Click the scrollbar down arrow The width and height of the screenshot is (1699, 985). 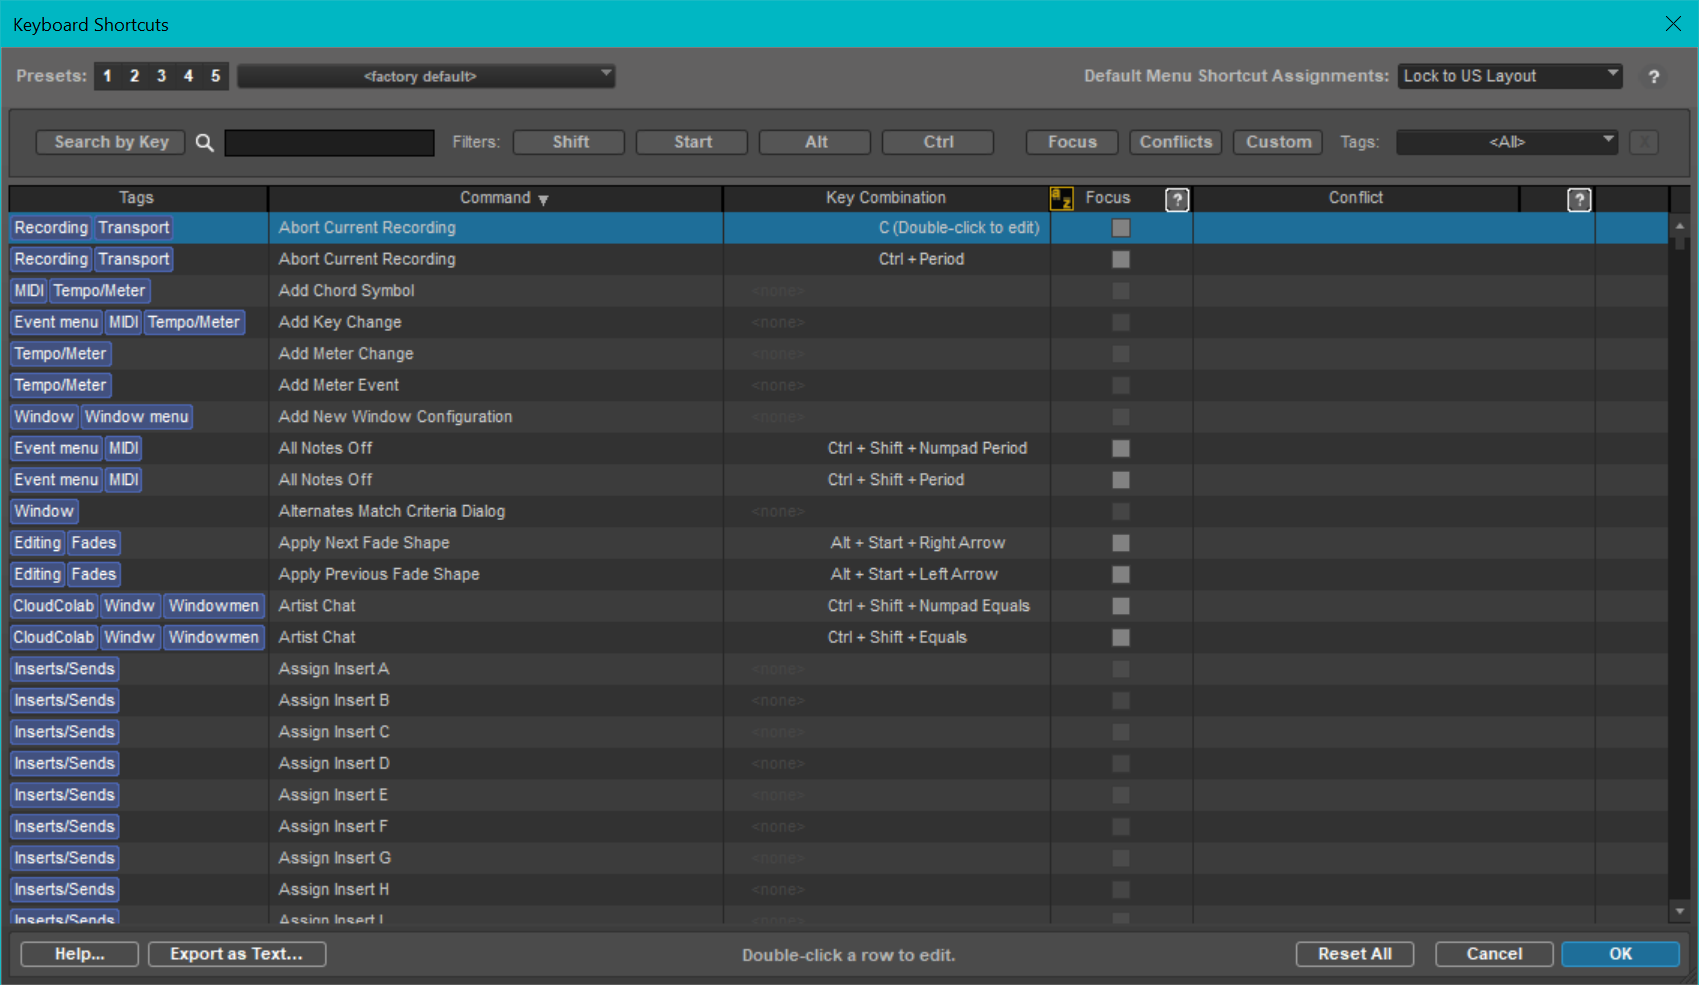click(1679, 911)
